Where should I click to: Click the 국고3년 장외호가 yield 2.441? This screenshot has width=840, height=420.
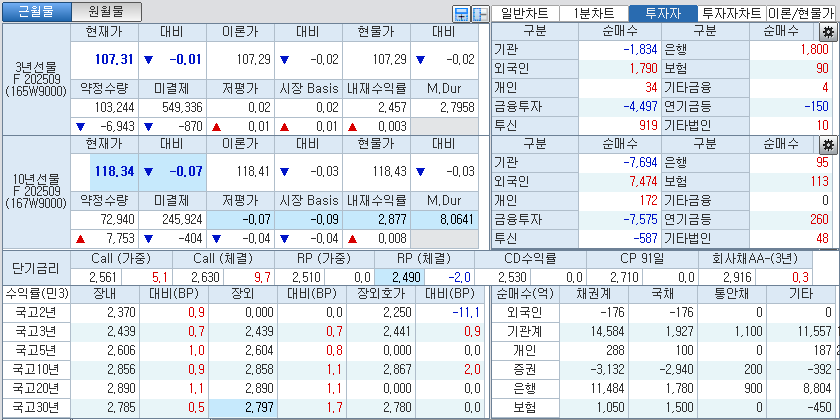381,332
